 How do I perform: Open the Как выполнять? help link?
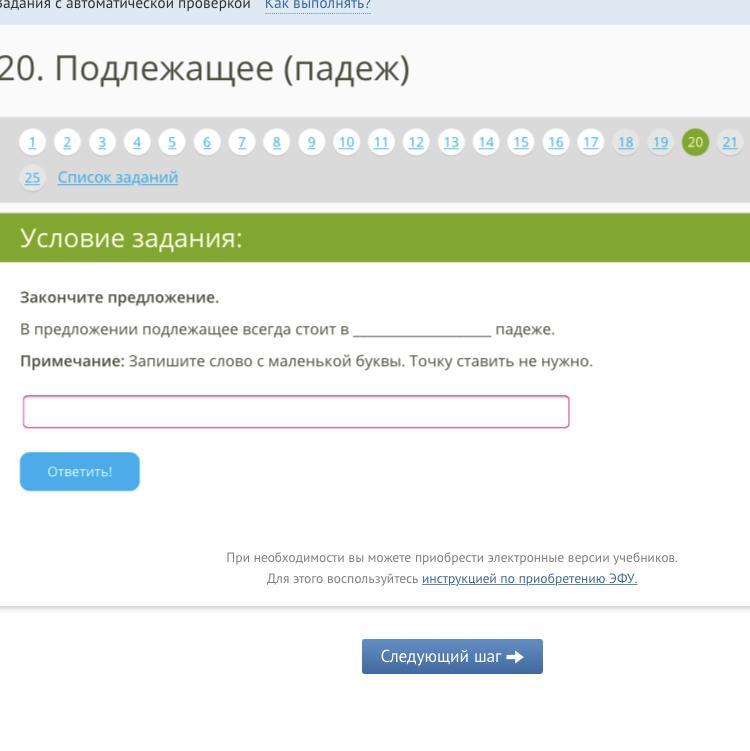(x=318, y=5)
